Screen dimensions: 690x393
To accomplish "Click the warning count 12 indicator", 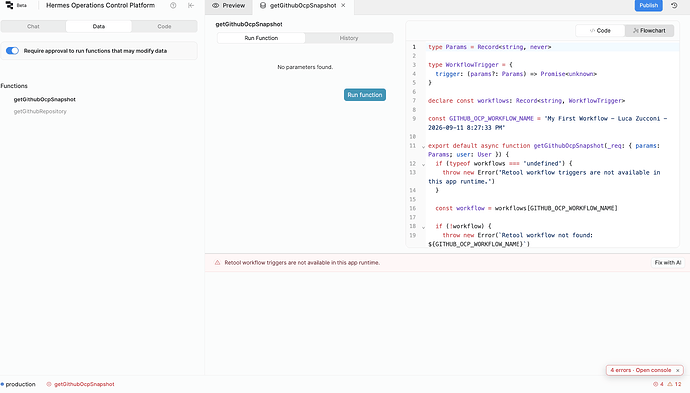I will 675,384.
